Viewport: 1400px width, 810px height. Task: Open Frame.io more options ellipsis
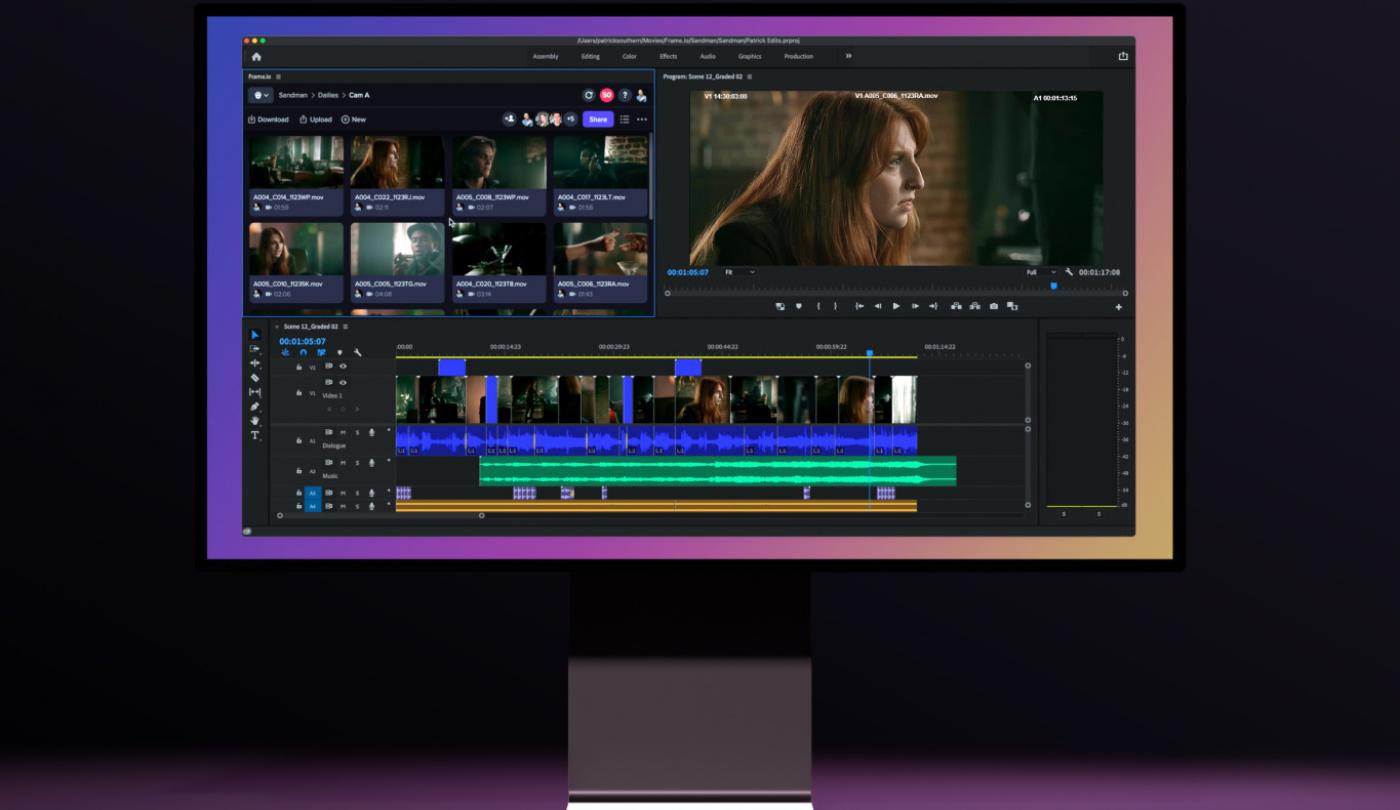tap(642, 119)
